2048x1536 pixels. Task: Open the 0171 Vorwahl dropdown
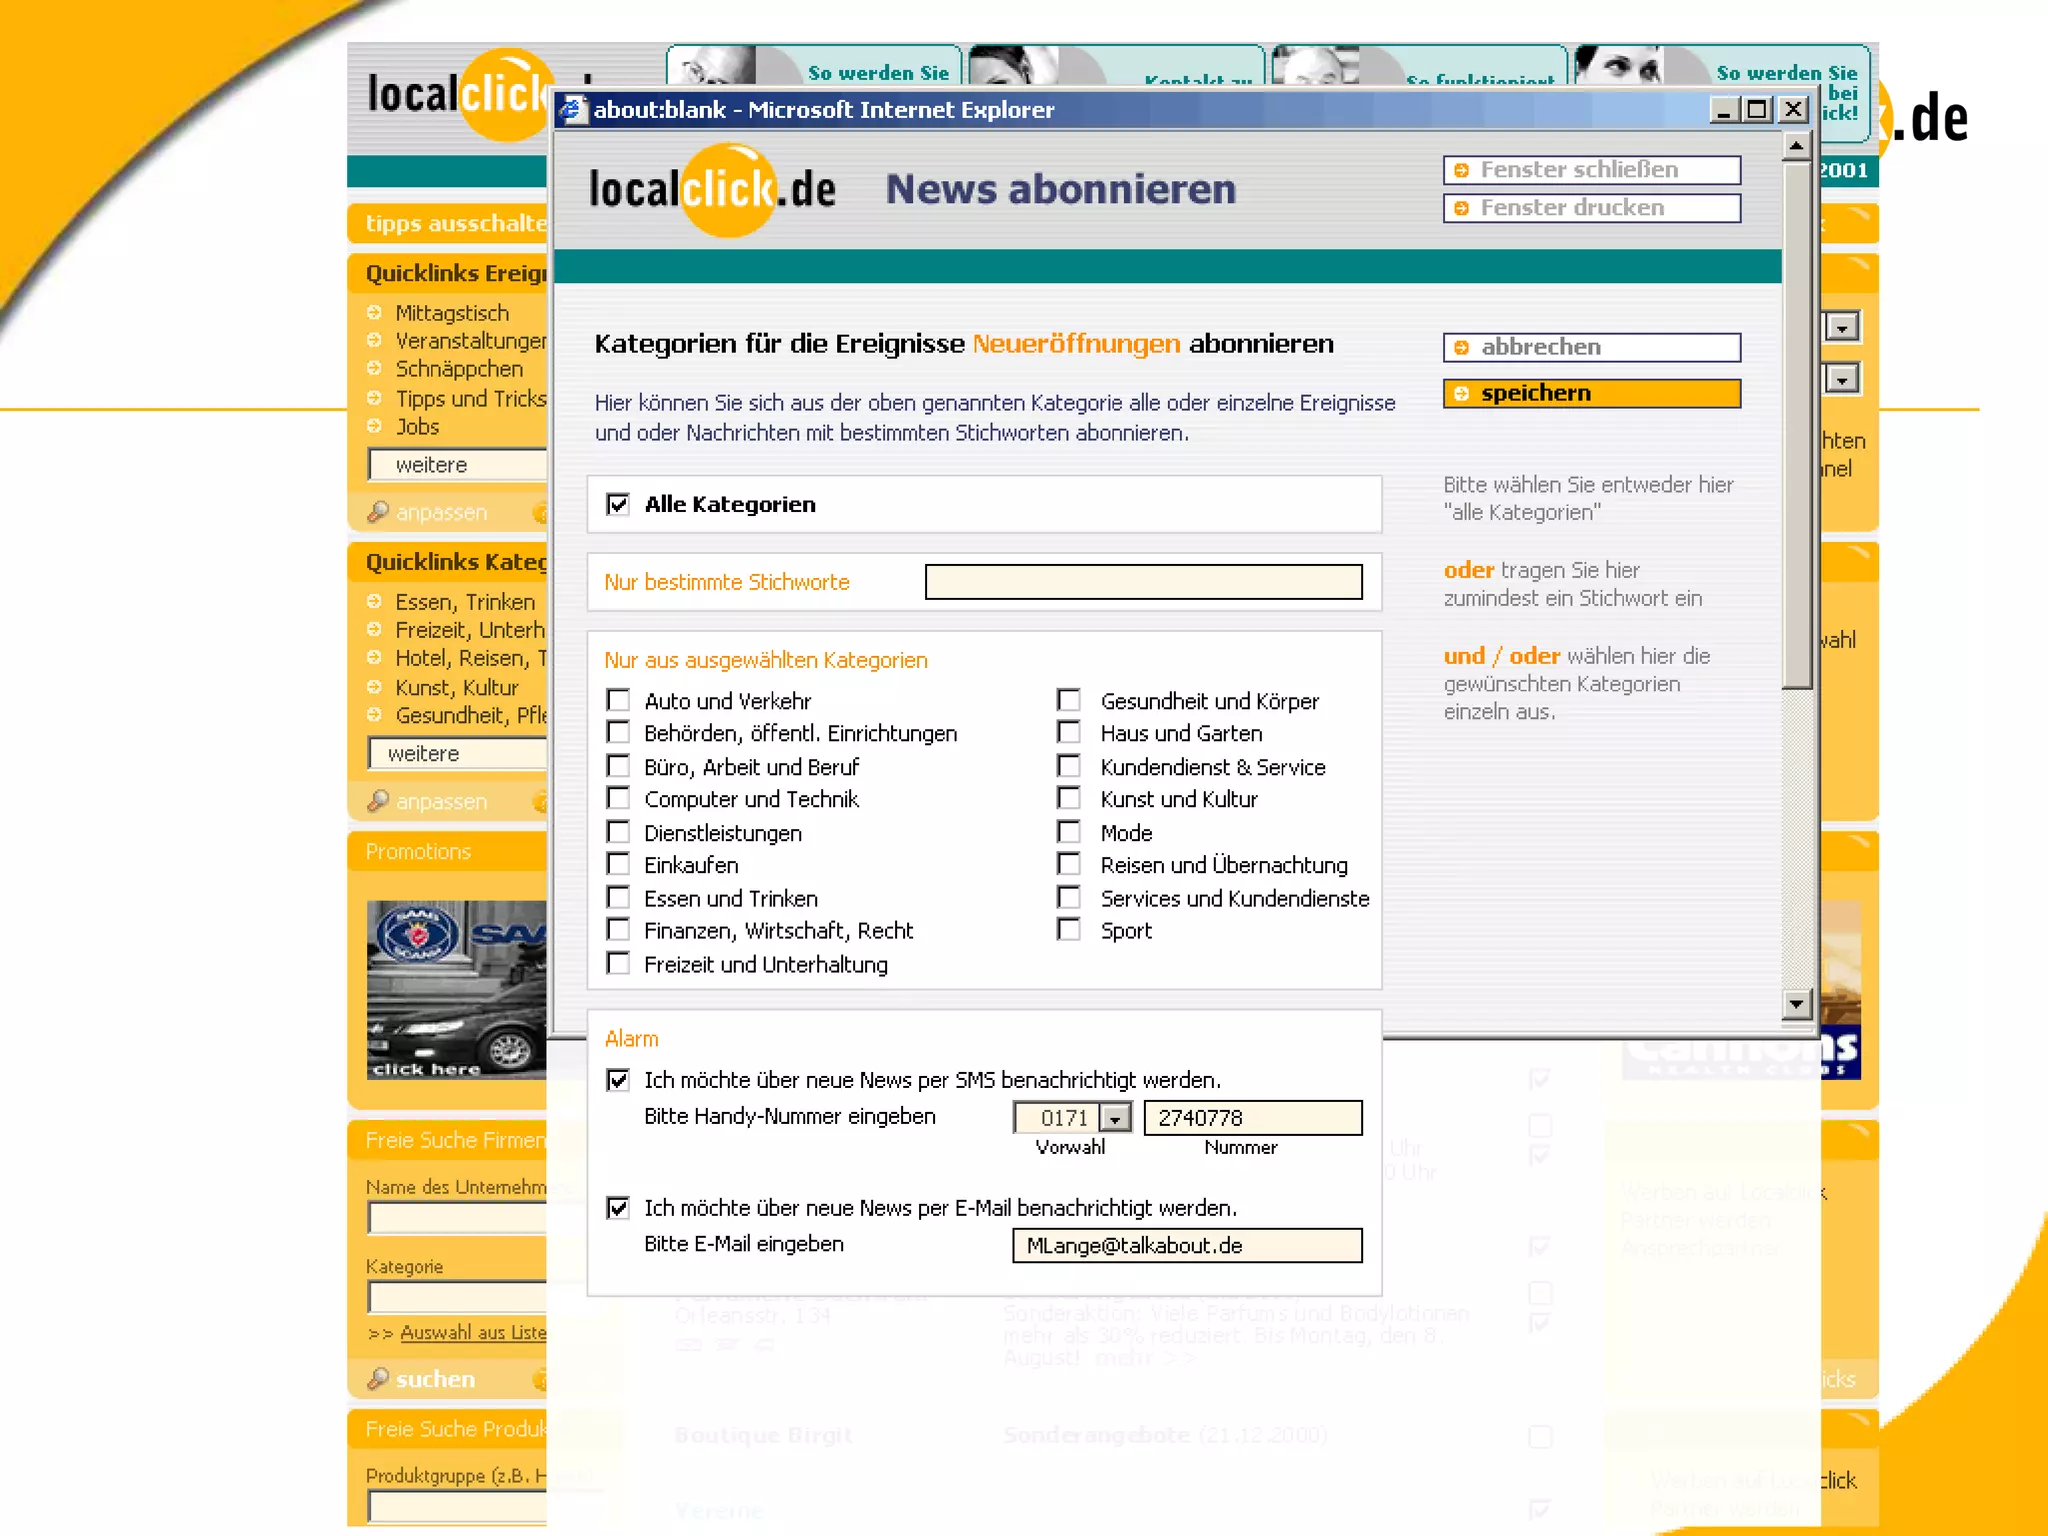[x=1114, y=1118]
